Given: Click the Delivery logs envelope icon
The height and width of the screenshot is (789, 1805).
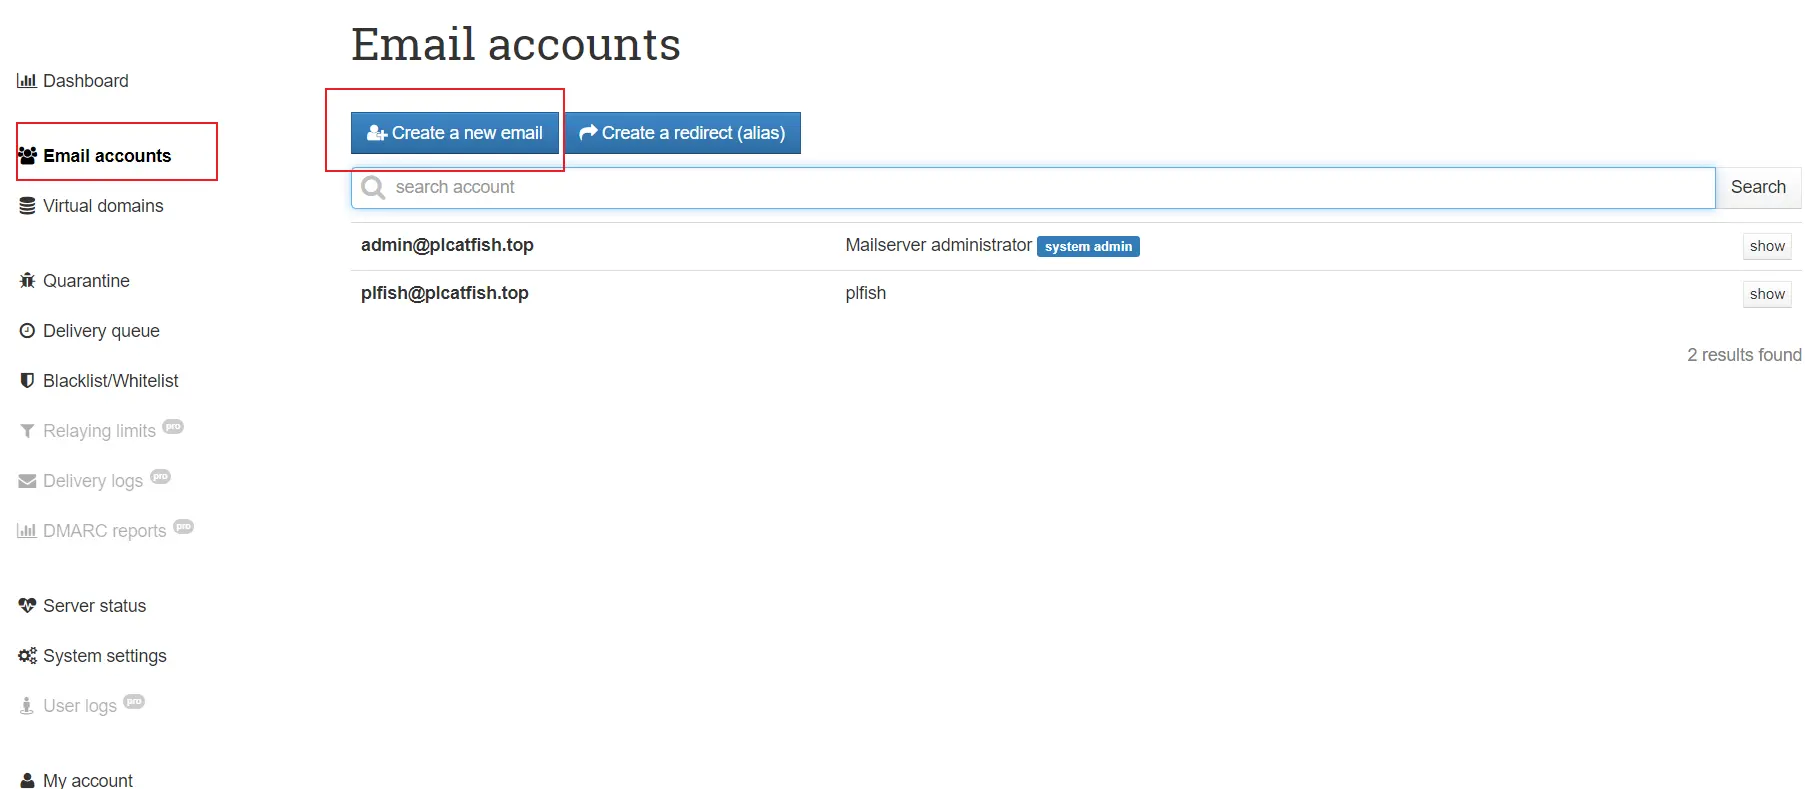Looking at the screenshot, I should 27,481.
